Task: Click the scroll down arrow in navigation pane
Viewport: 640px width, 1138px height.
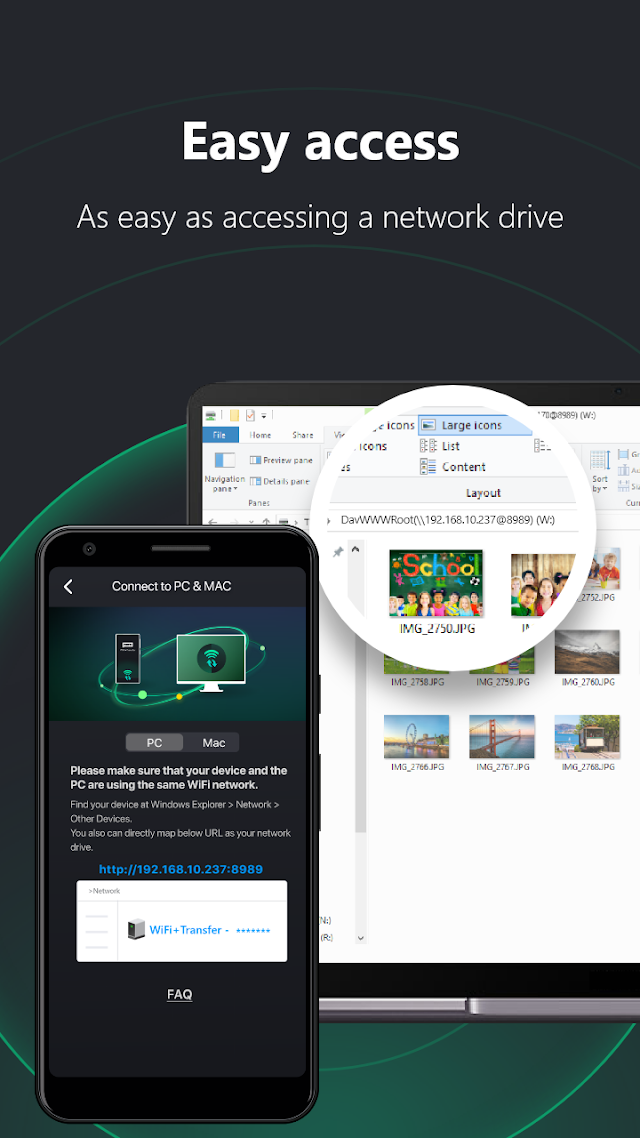Action: (361, 938)
